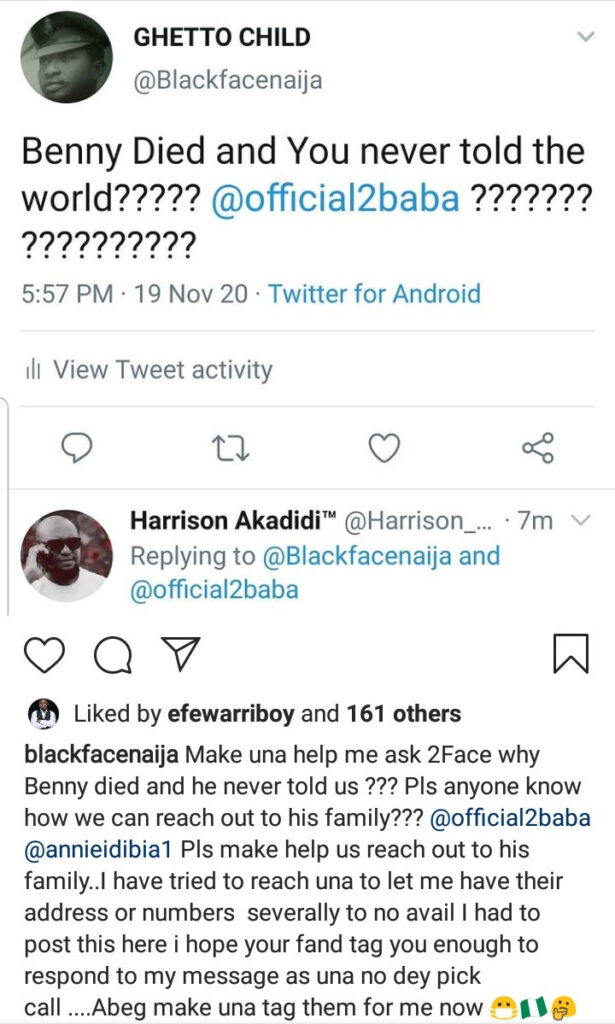Screen dimensions: 615x1024
Task: Open @official2baba mention in the tweet
Action: click(x=336, y=197)
